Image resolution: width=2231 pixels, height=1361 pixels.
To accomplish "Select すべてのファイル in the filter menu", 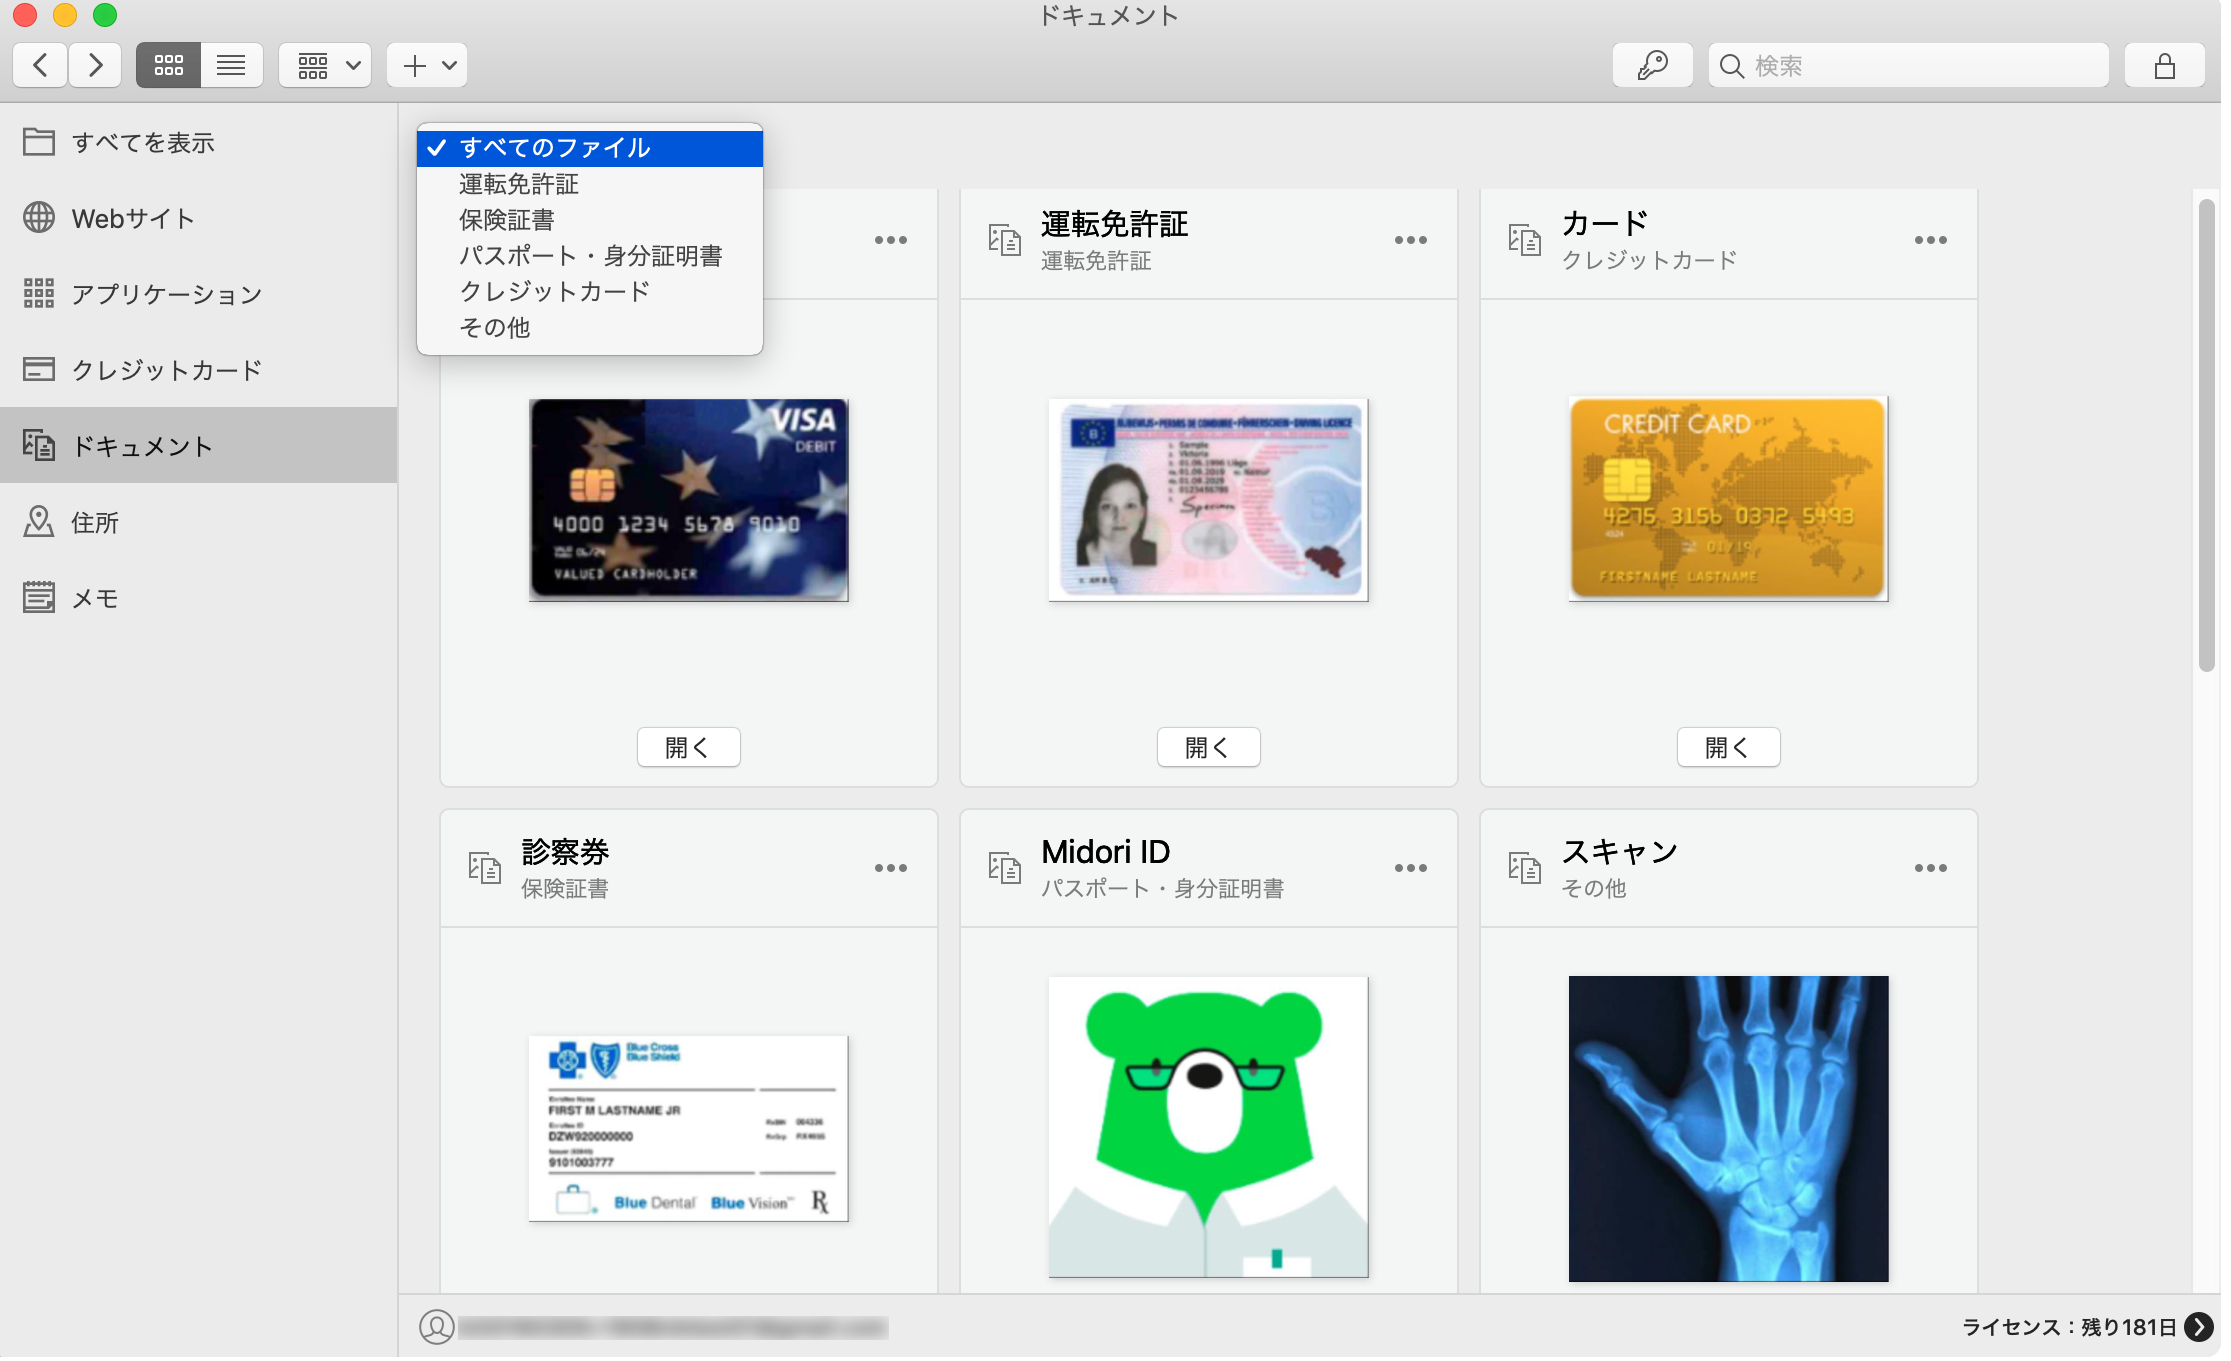I will point(590,148).
